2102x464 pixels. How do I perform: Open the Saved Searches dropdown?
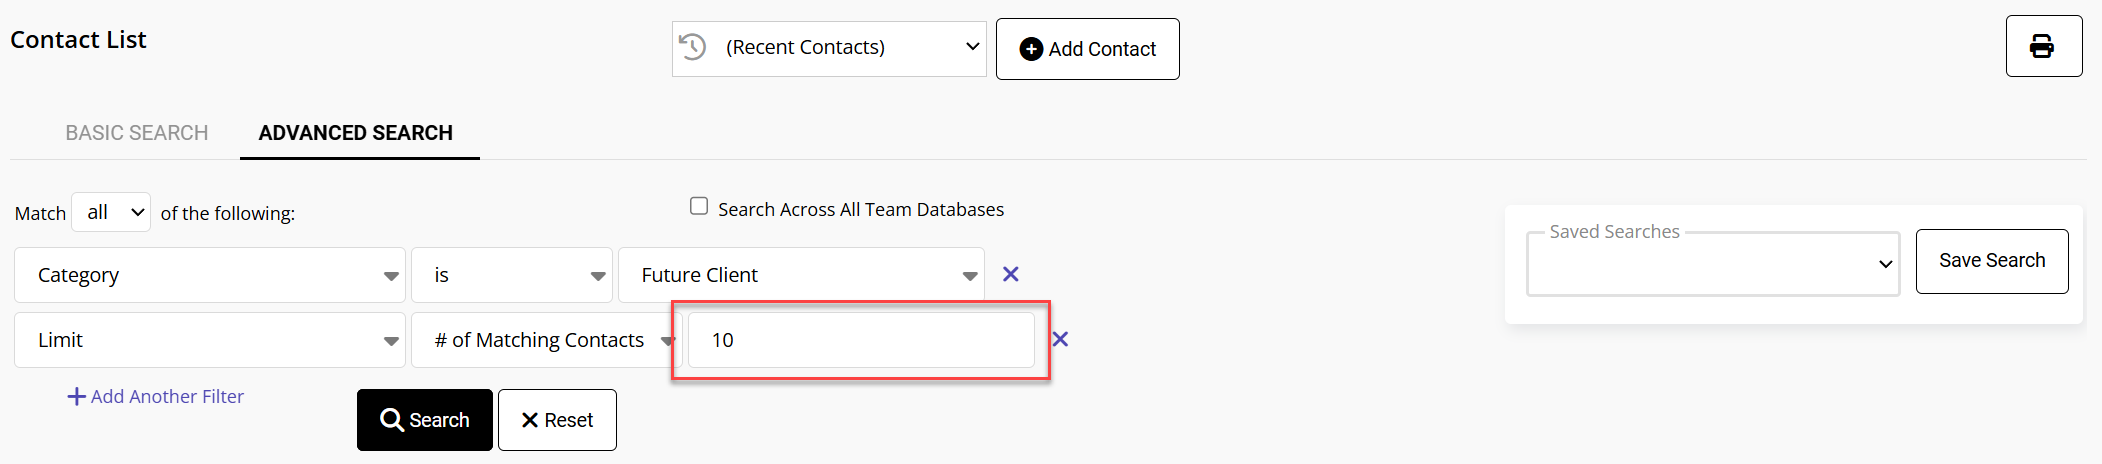pyautogui.click(x=1713, y=264)
